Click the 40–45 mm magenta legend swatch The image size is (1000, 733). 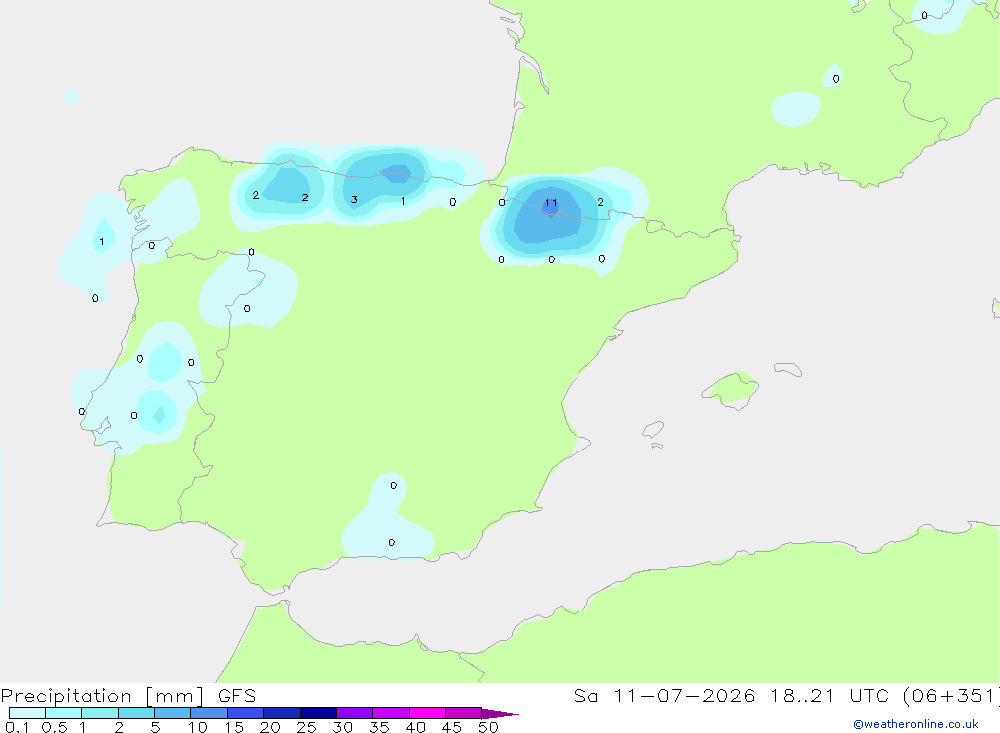coord(427,713)
